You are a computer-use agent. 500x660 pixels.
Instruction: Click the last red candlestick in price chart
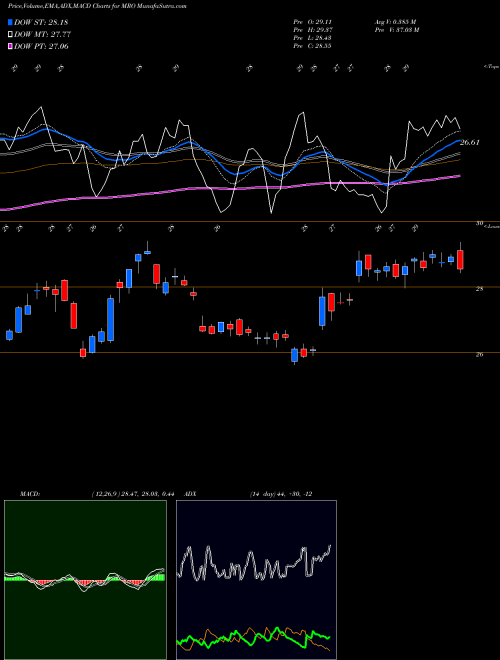click(x=460, y=260)
